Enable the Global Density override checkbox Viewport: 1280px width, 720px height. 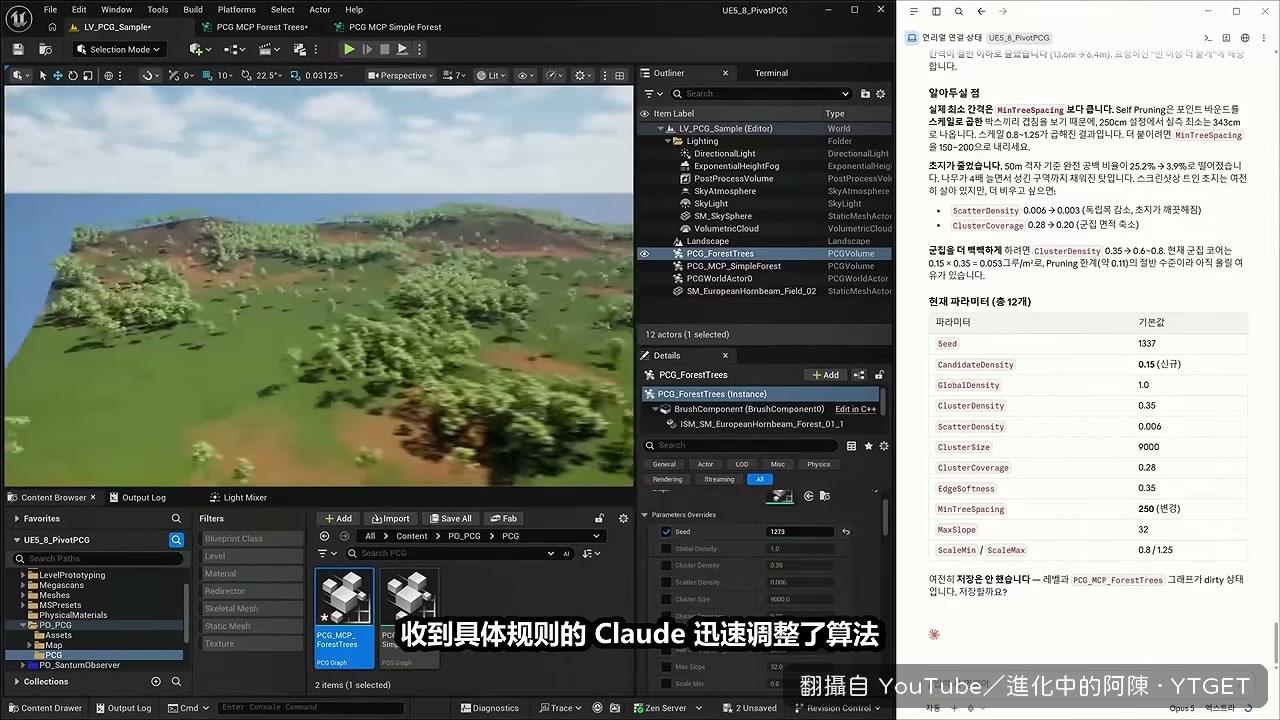coord(667,549)
